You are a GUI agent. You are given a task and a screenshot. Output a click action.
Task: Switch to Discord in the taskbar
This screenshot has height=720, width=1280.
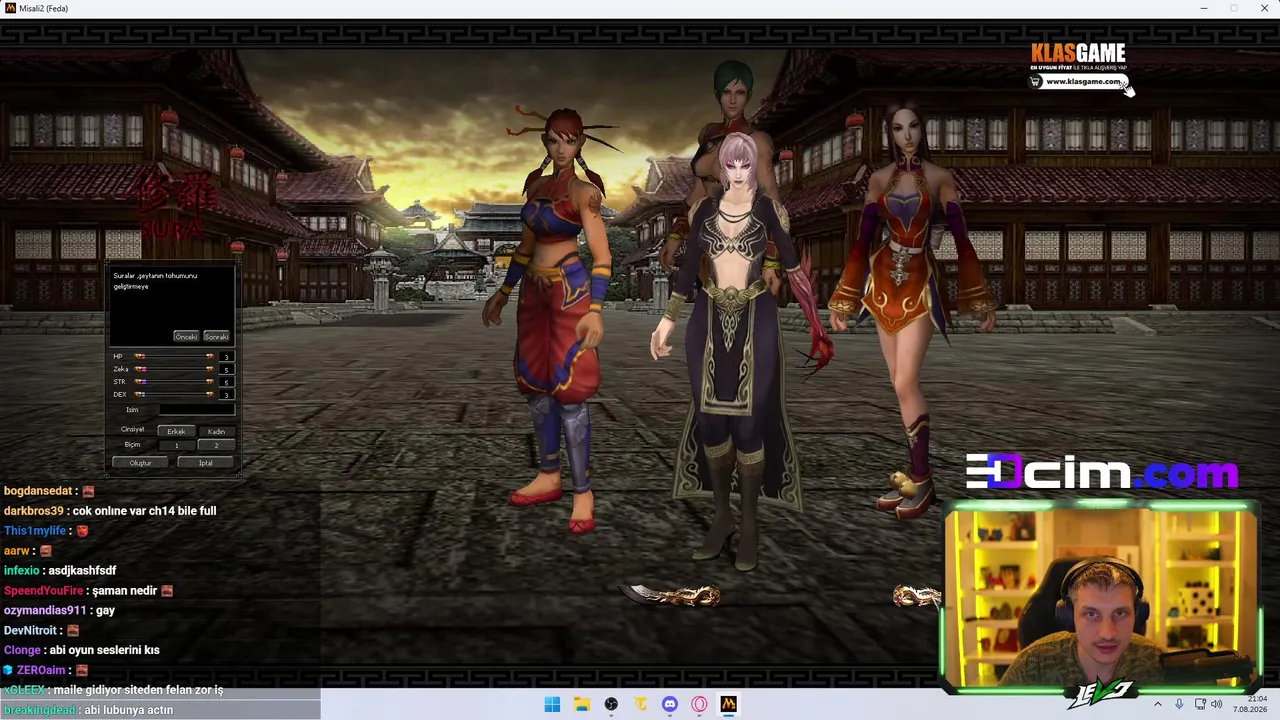[670, 704]
